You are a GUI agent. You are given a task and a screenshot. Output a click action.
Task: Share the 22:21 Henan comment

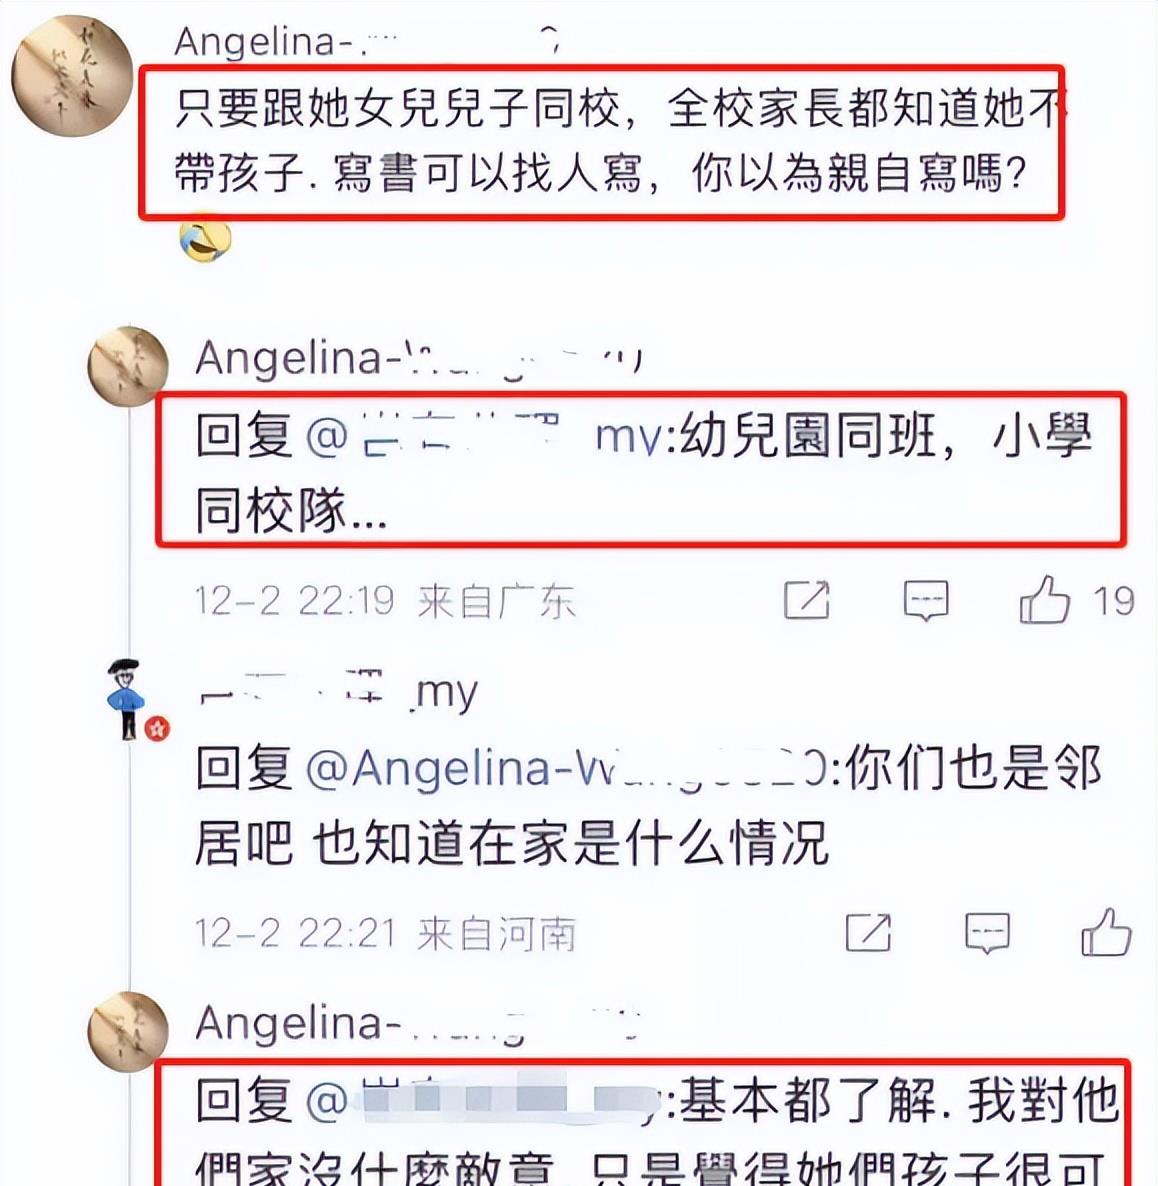click(868, 933)
